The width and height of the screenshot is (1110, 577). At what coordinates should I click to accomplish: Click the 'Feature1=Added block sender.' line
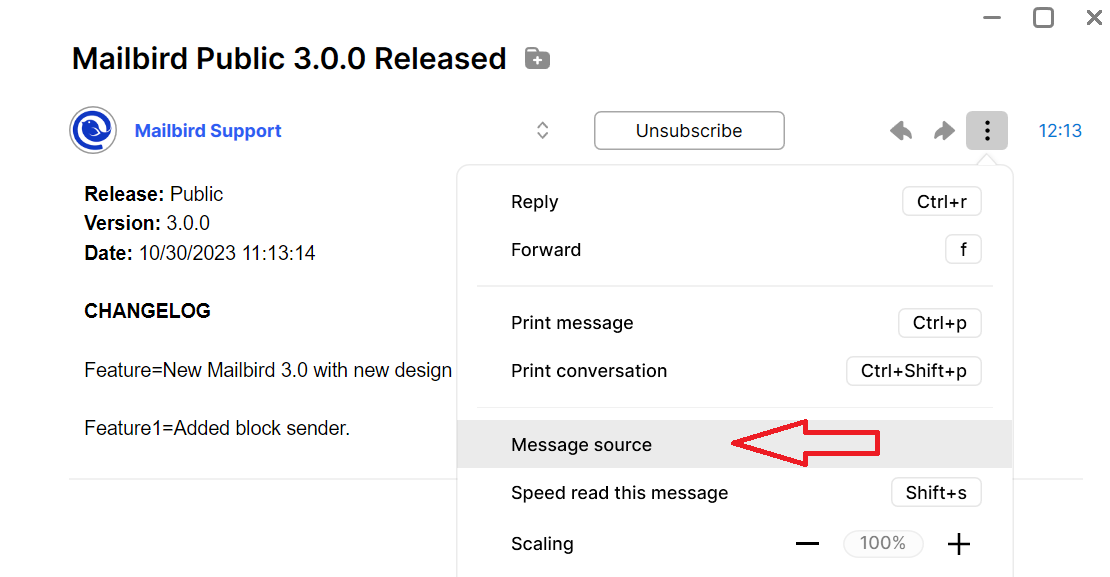(217, 428)
